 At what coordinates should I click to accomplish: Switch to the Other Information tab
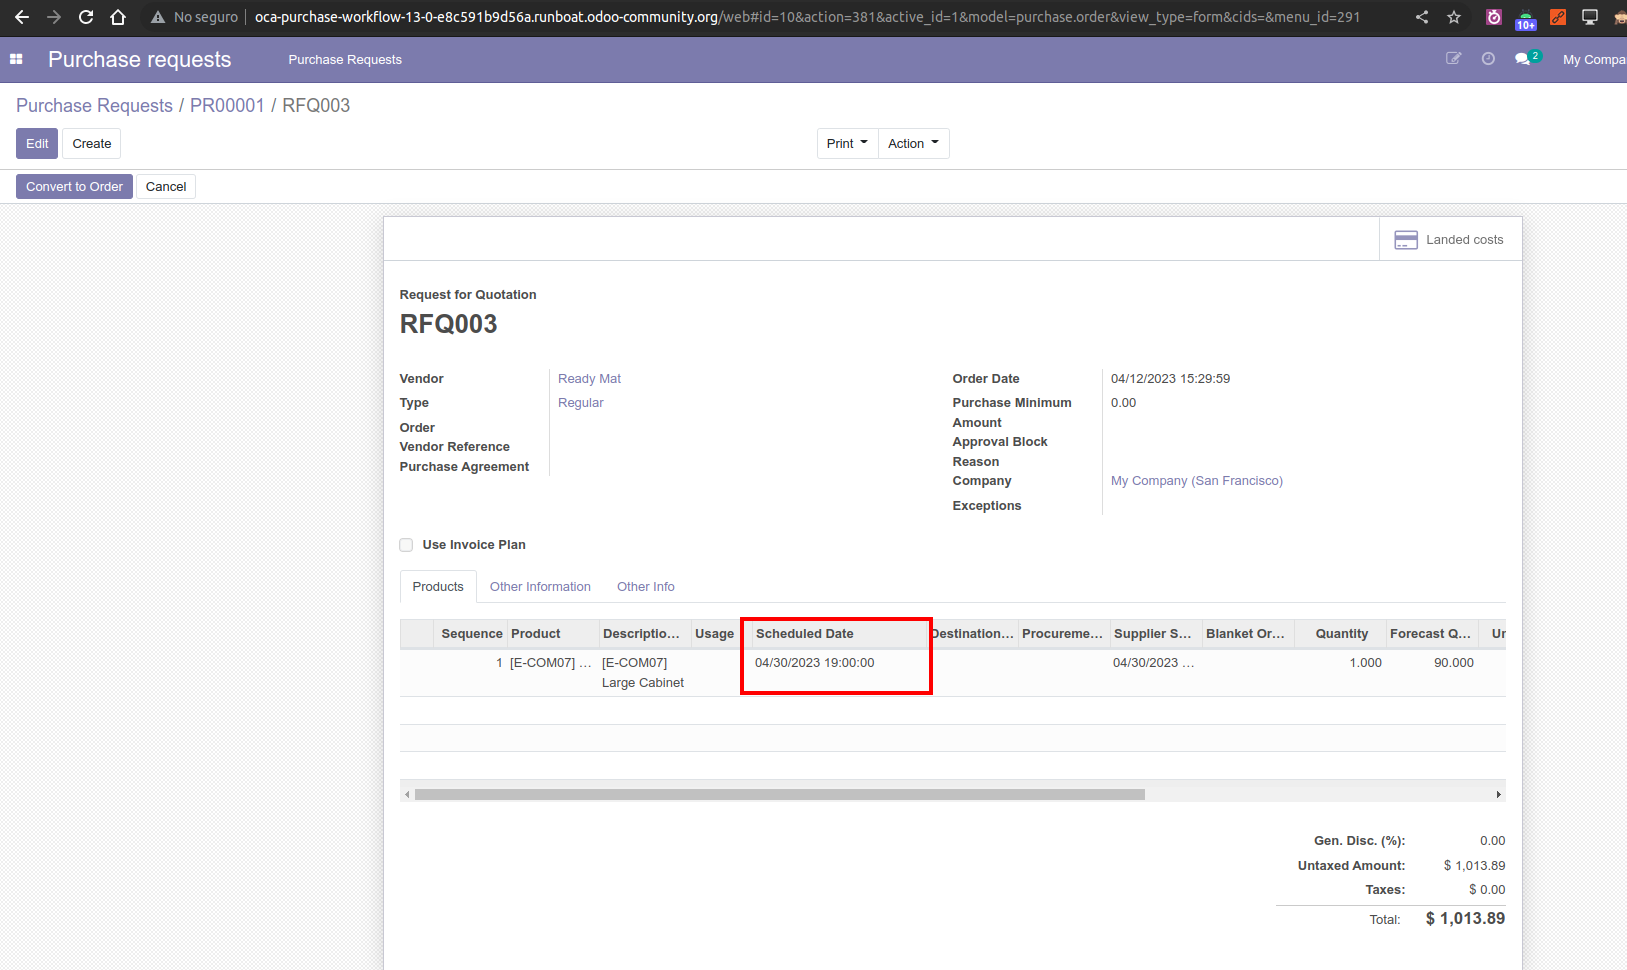pos(540,586)
